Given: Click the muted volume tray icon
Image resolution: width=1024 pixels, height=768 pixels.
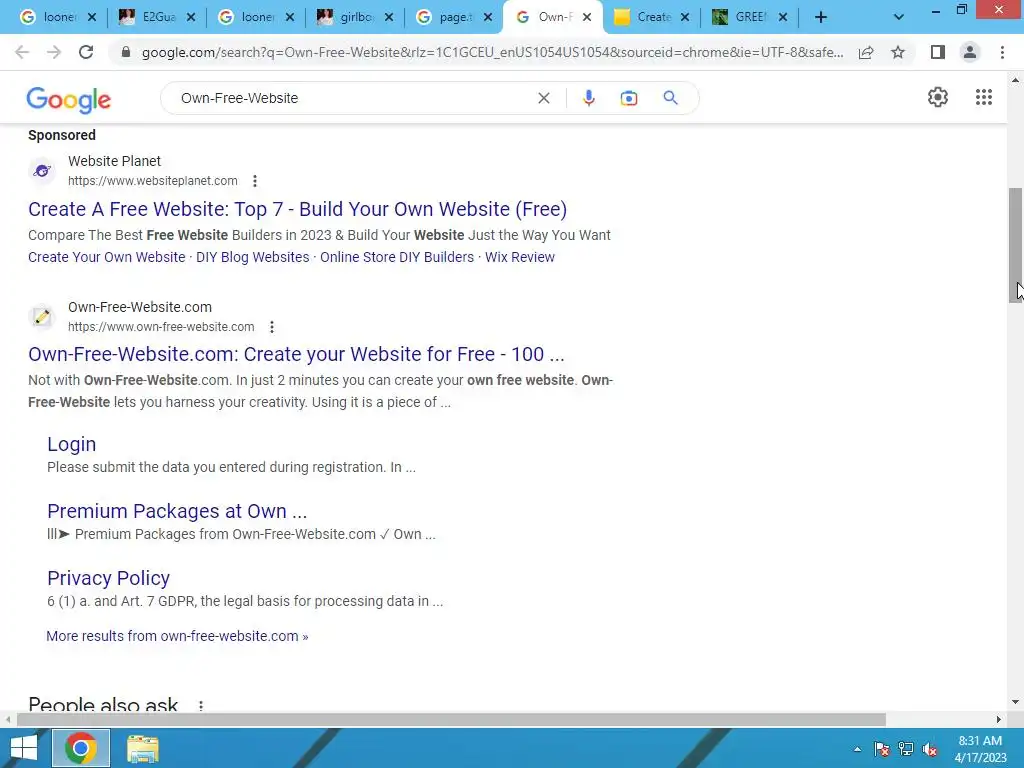Looking at the screenshot, I should click(930, 749).
